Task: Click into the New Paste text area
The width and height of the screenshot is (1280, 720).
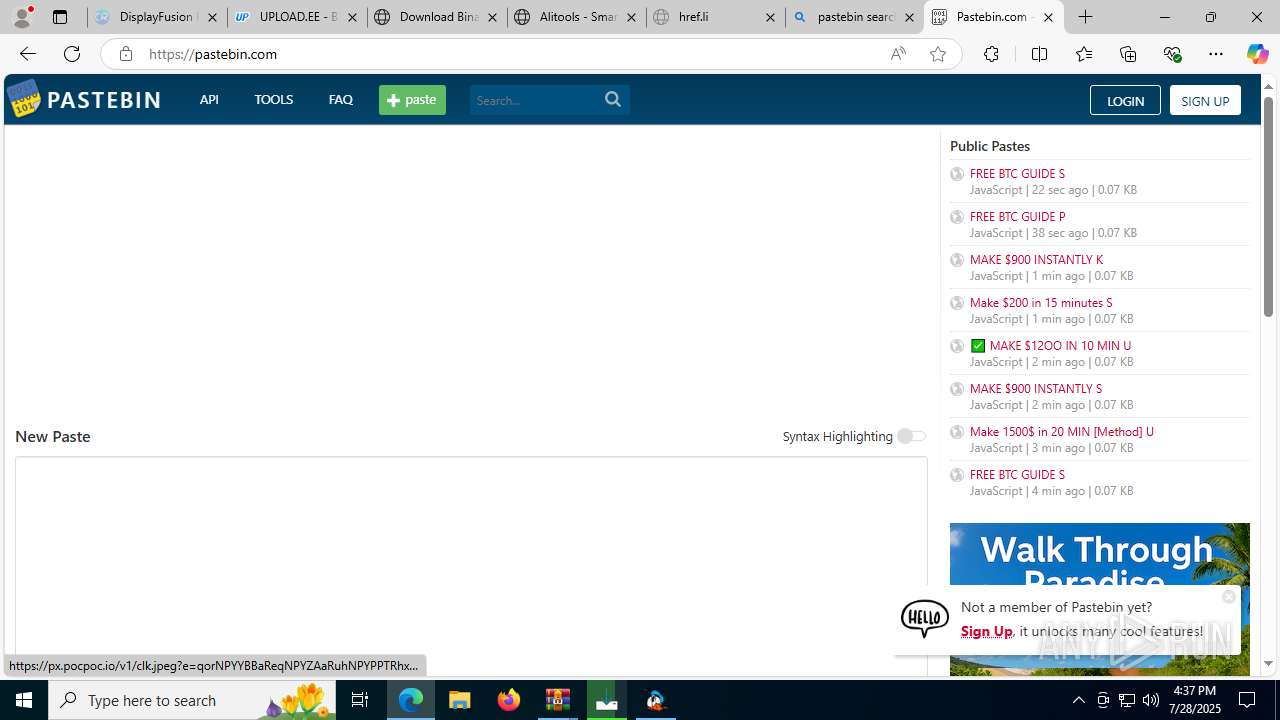Action: tap(471, 566)
